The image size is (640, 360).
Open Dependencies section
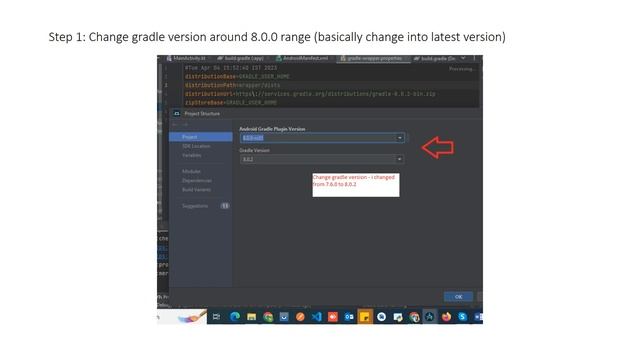pyautogui.click(x=197, y=180)
